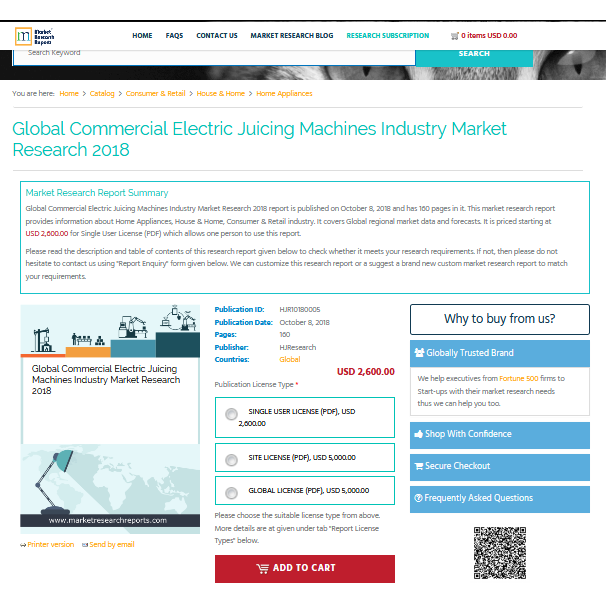Screen dimensions: 606x593
Task: Click 0 items USD 0.00 cart link
Action: (489, 36)
